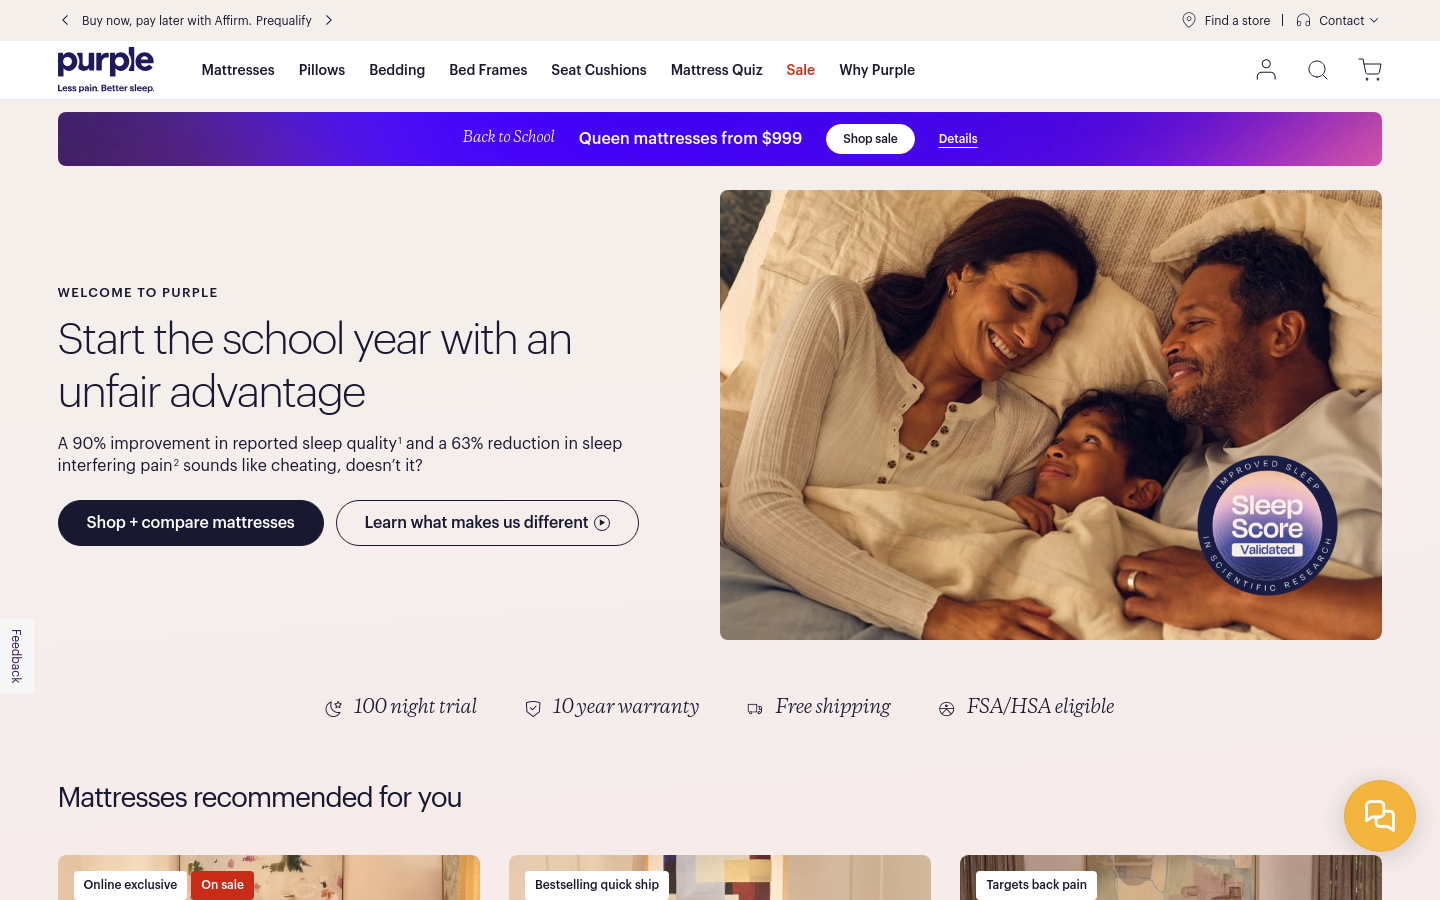Click the FSA/HSA eligible text
Screen dimensions: 1440x900
pyautogui.click(x=1040, y=707)
